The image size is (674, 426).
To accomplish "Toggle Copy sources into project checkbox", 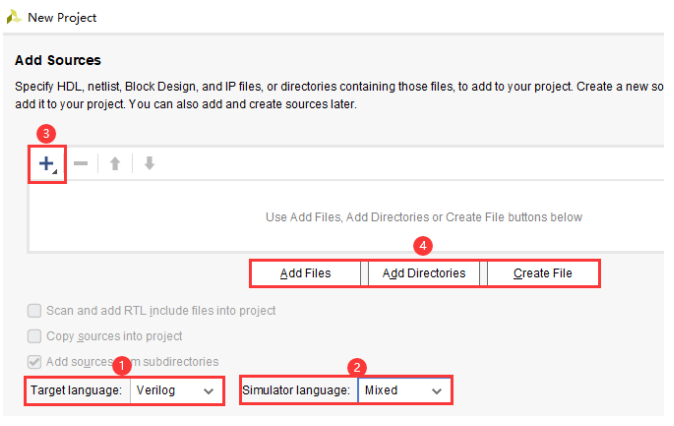I will [36, 336].
